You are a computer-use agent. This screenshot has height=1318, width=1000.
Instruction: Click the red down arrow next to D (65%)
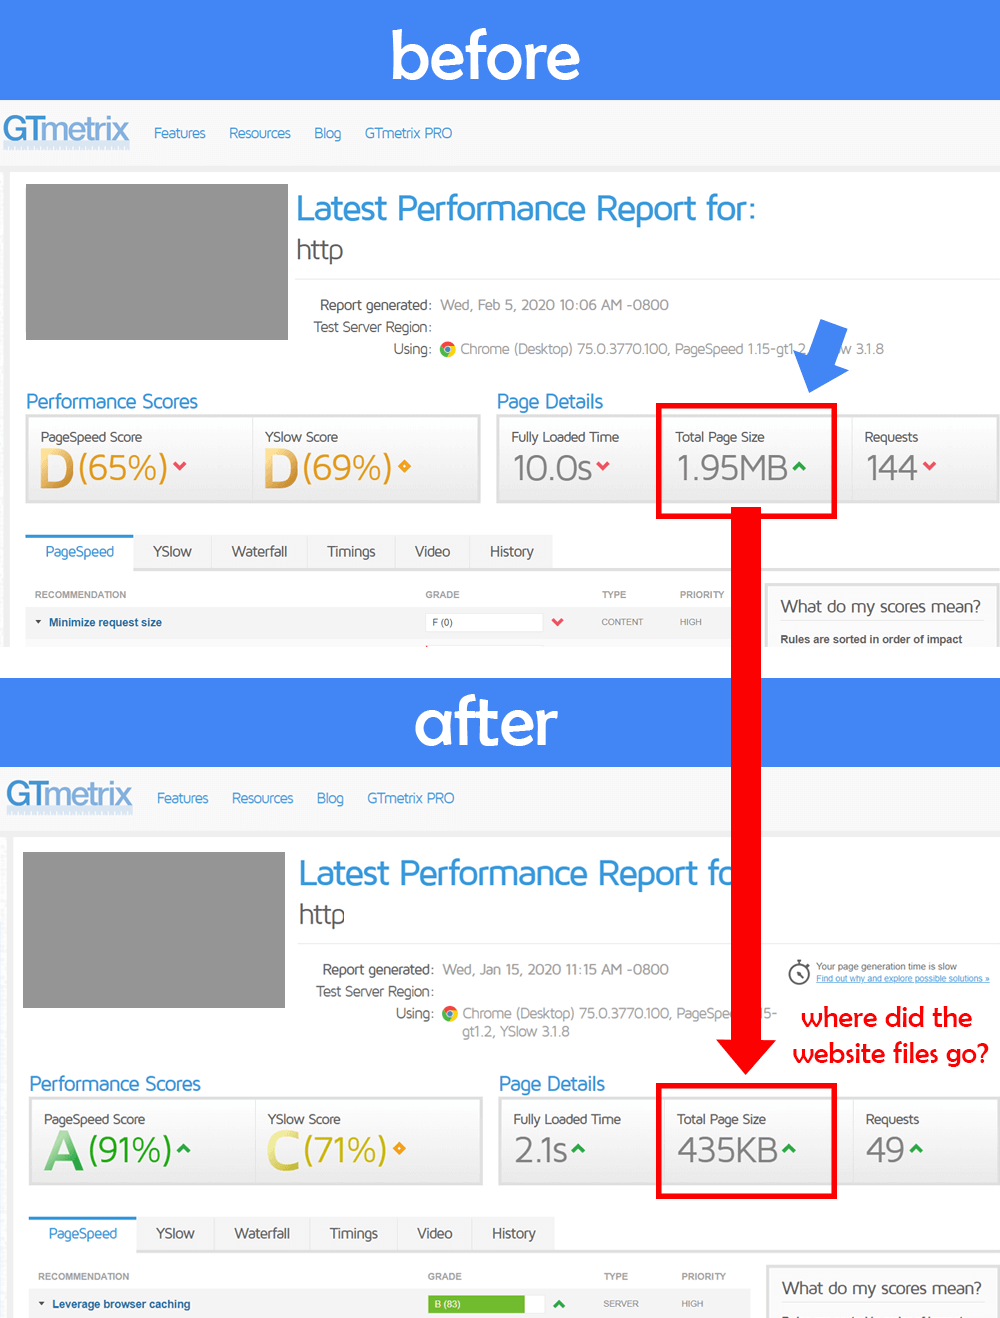click(180, 466)
